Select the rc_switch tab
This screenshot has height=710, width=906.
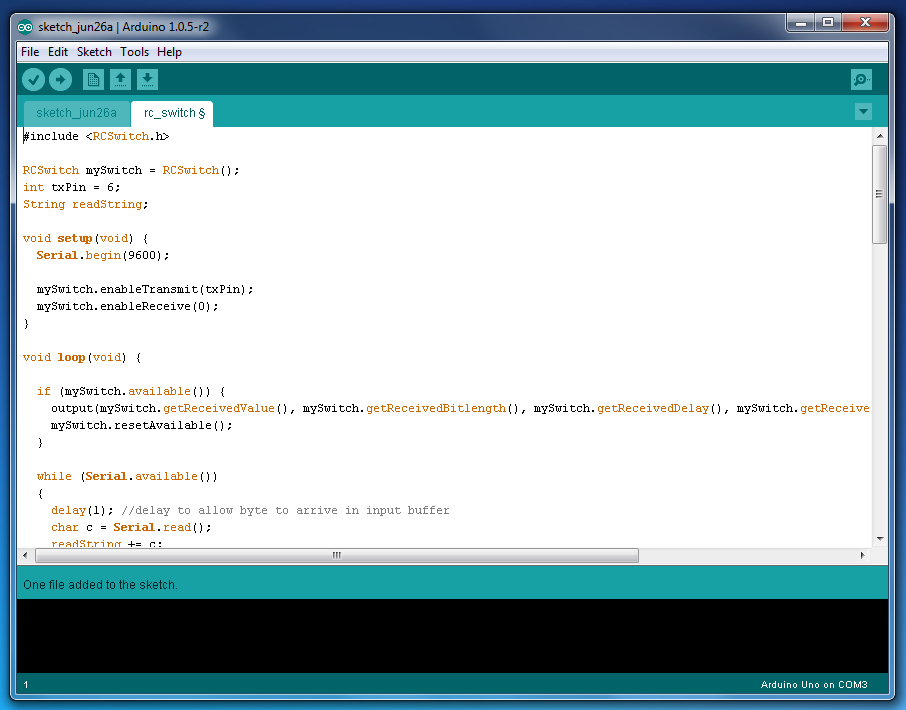click(x=172, y=113)
